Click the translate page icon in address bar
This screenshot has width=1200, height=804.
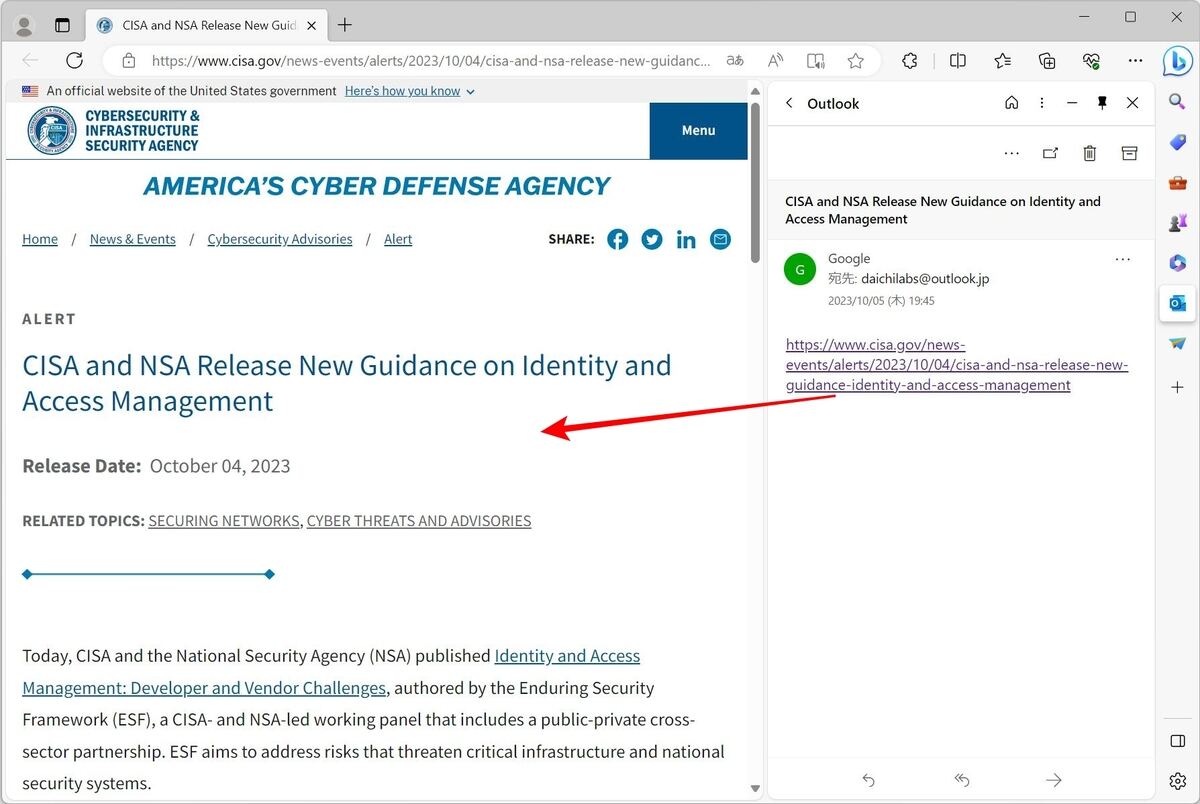[x=735, y=60]
